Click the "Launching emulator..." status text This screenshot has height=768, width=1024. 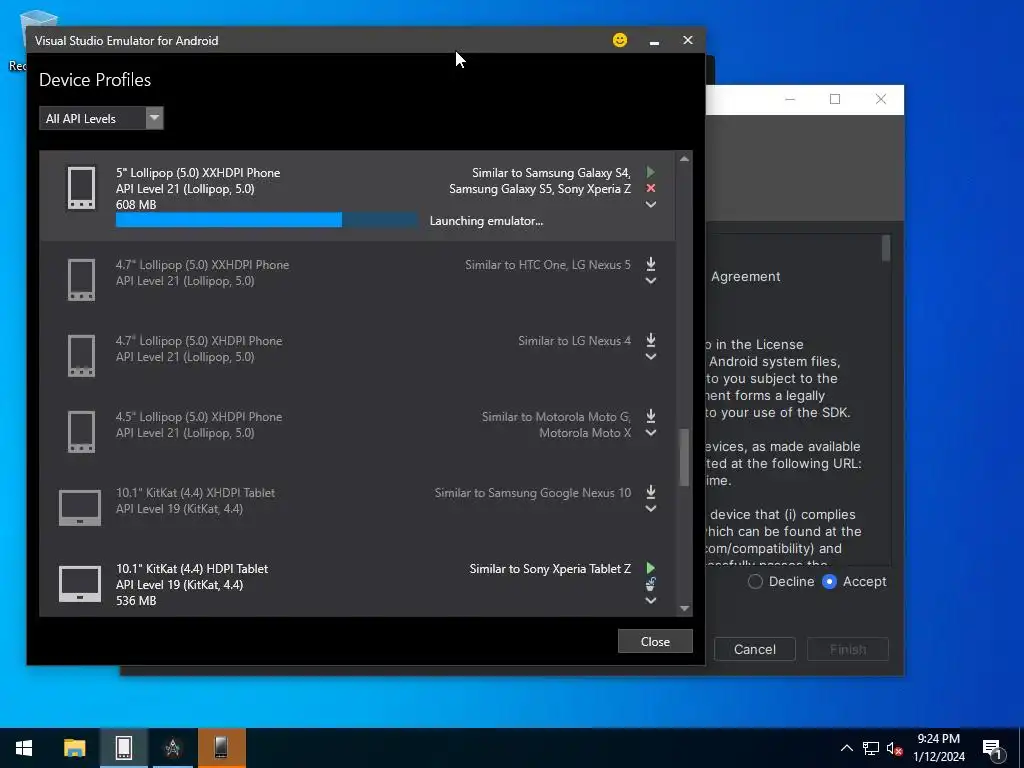point(486,221)
